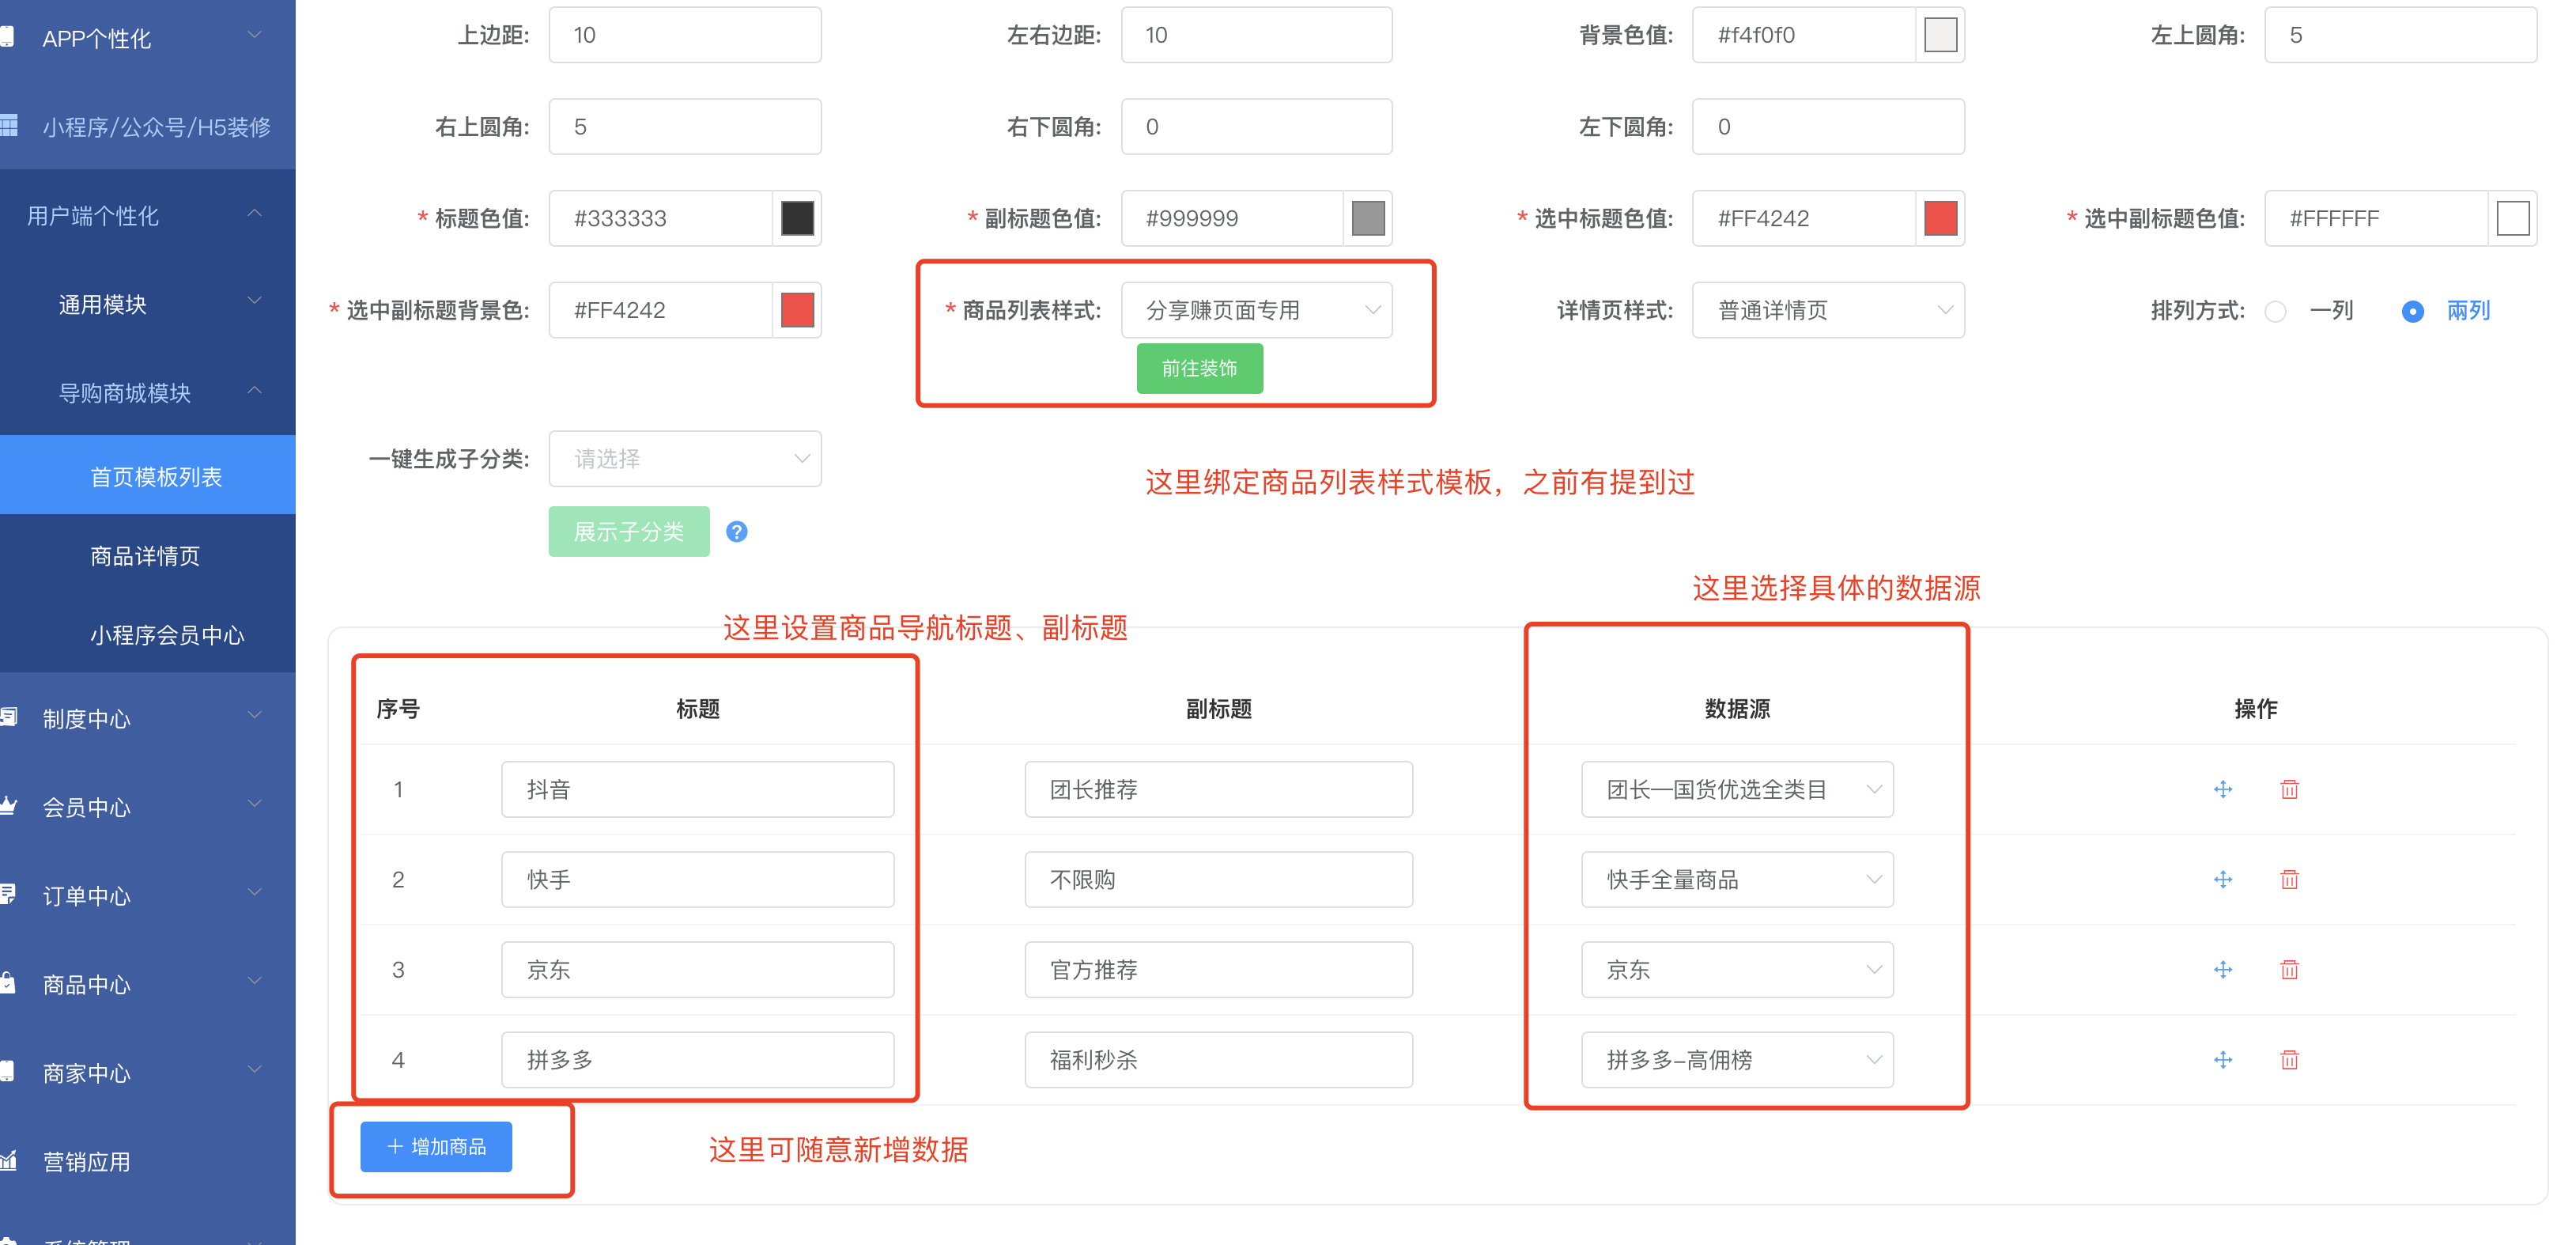Open the 京东 data source dropdown
Screen dimensions: 2576x1245
pyautogui.click(x=1737, y=969)
